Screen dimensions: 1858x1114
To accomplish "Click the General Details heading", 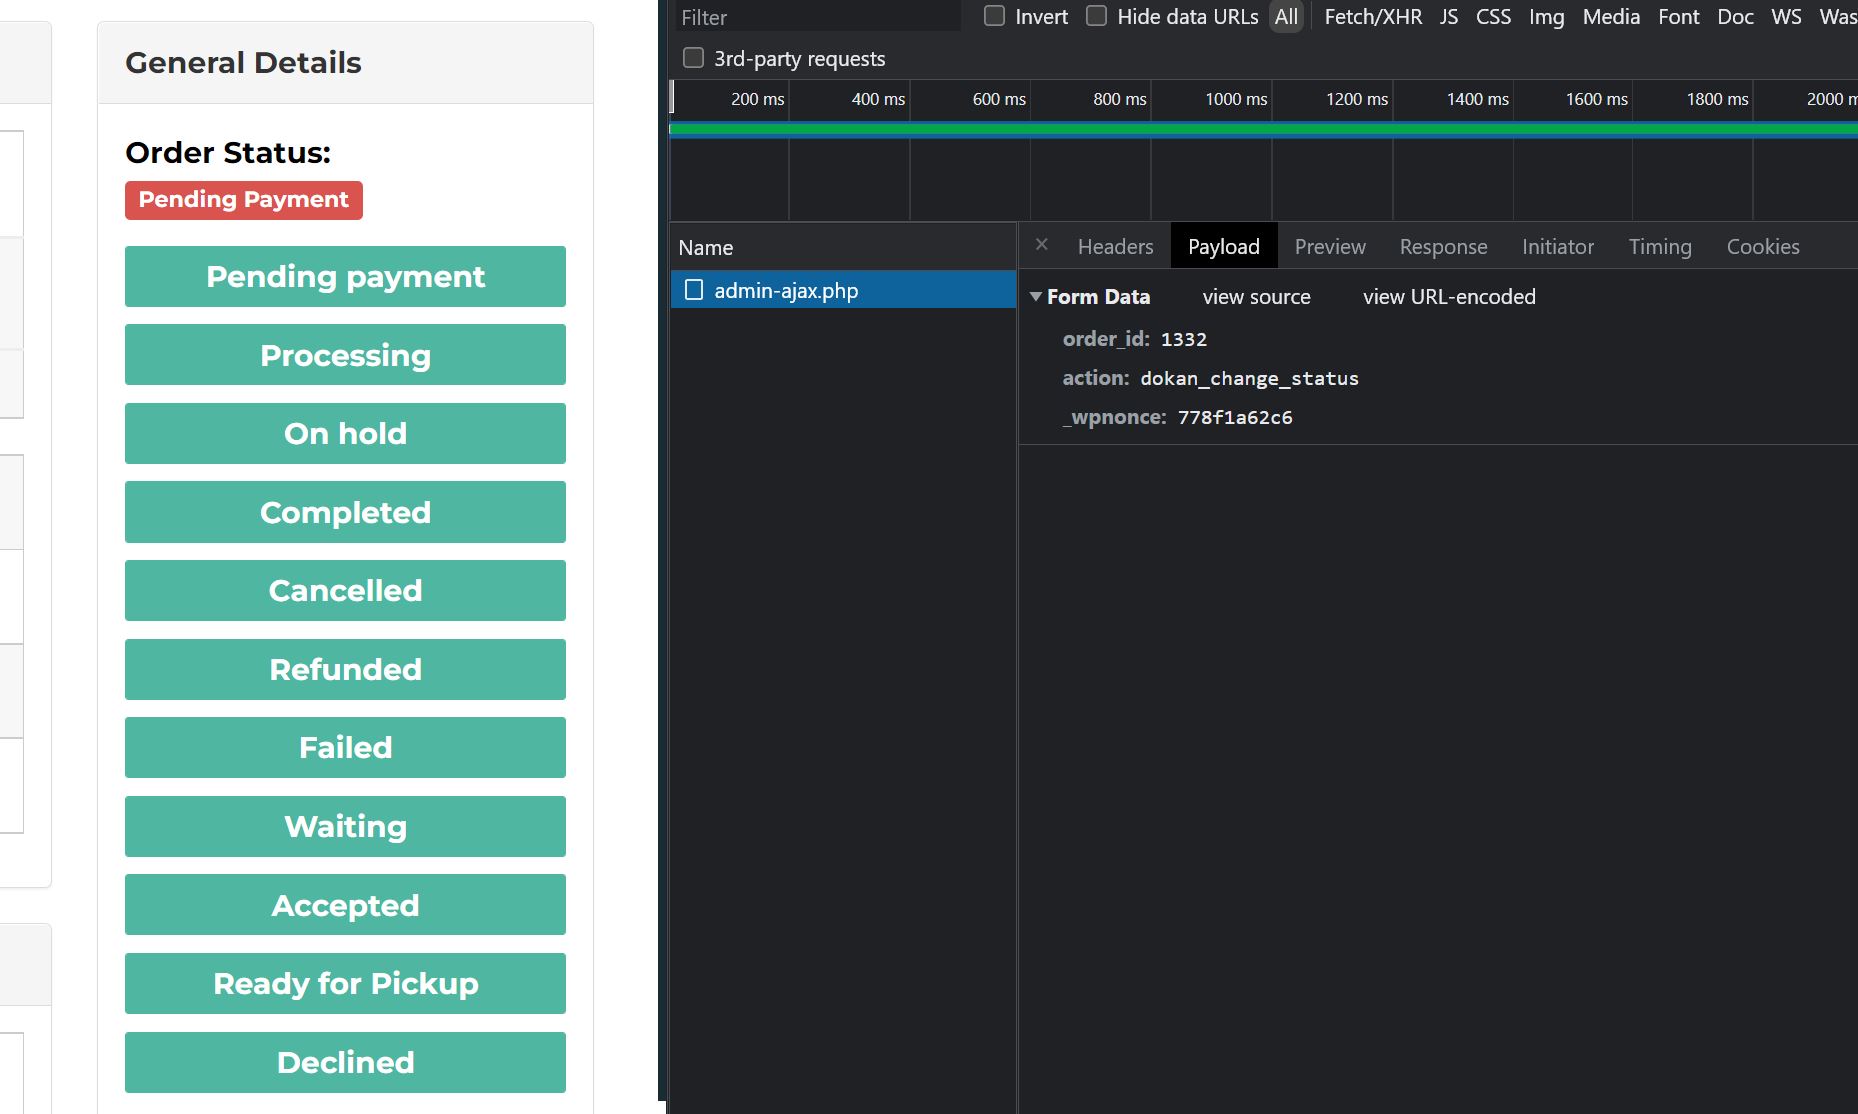I will tap(243, 63).
